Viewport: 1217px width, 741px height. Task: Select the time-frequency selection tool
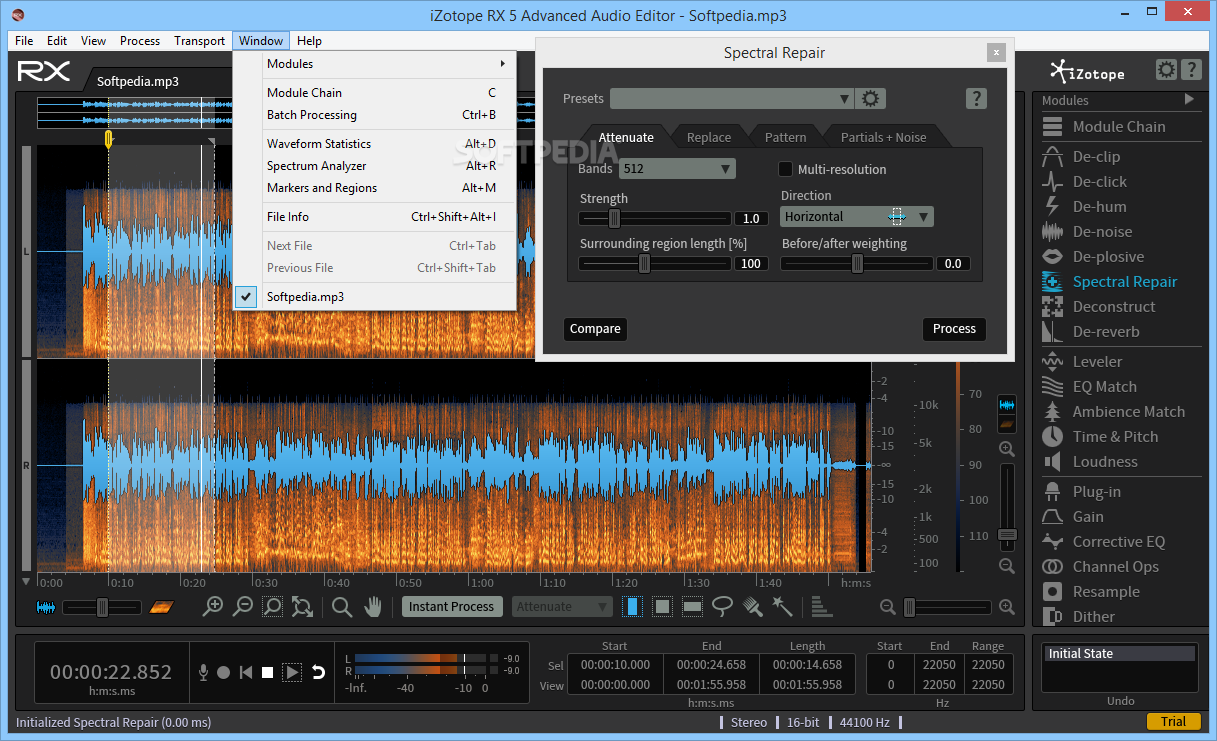(x=662, y=606)
